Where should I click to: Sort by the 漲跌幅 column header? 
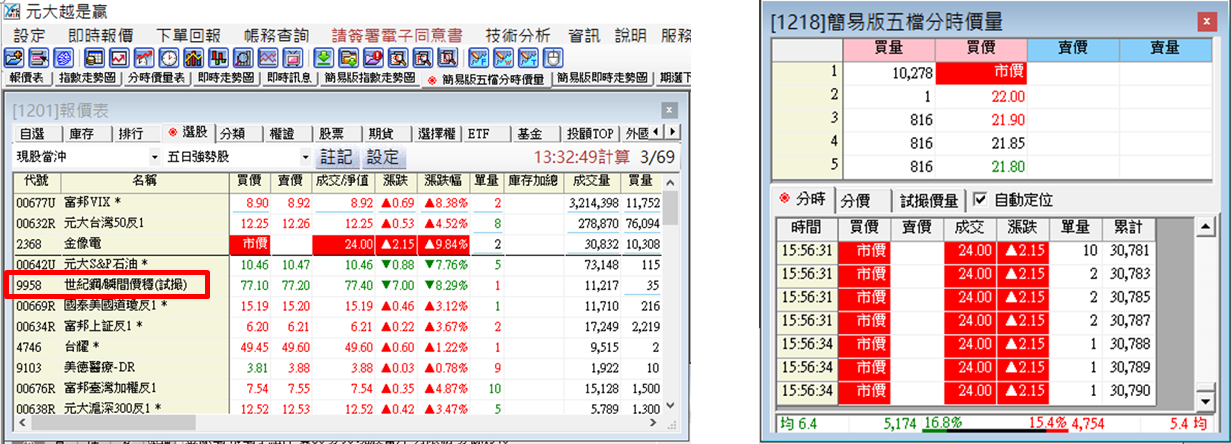443,181
